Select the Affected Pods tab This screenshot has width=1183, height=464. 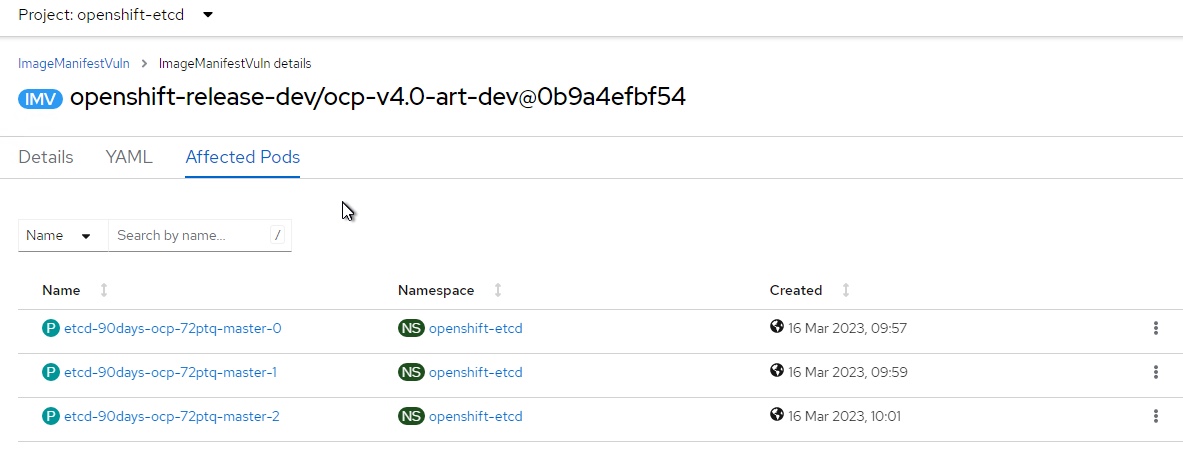pos(243,157)
